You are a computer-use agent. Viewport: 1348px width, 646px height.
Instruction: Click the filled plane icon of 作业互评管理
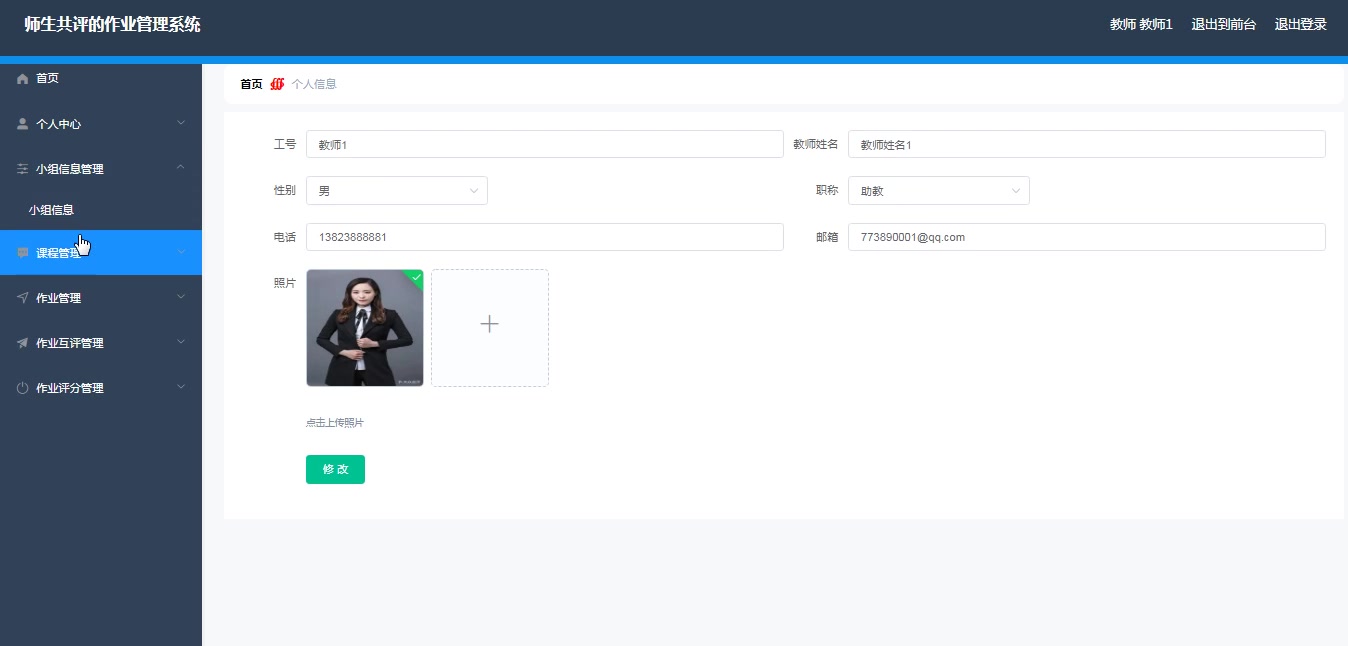pyautogui.click(x=22, y=342)
